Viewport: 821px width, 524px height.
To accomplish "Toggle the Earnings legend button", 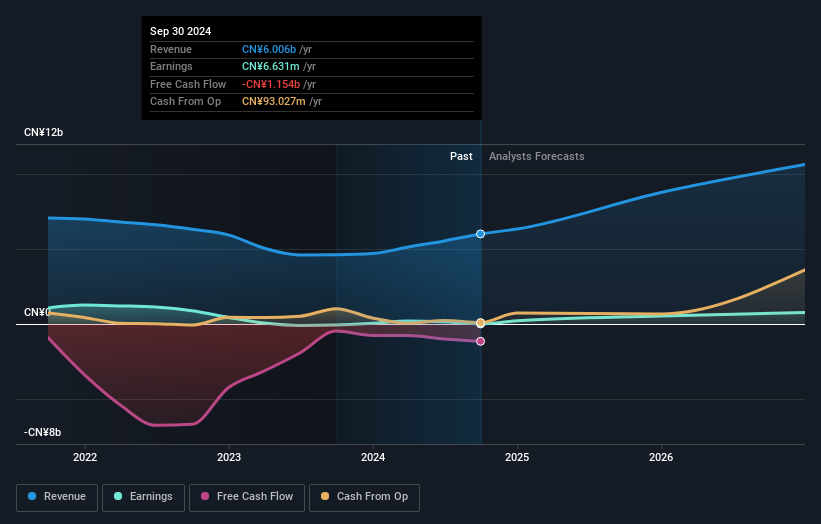I will pyautogui.click(x=143, y=497).
